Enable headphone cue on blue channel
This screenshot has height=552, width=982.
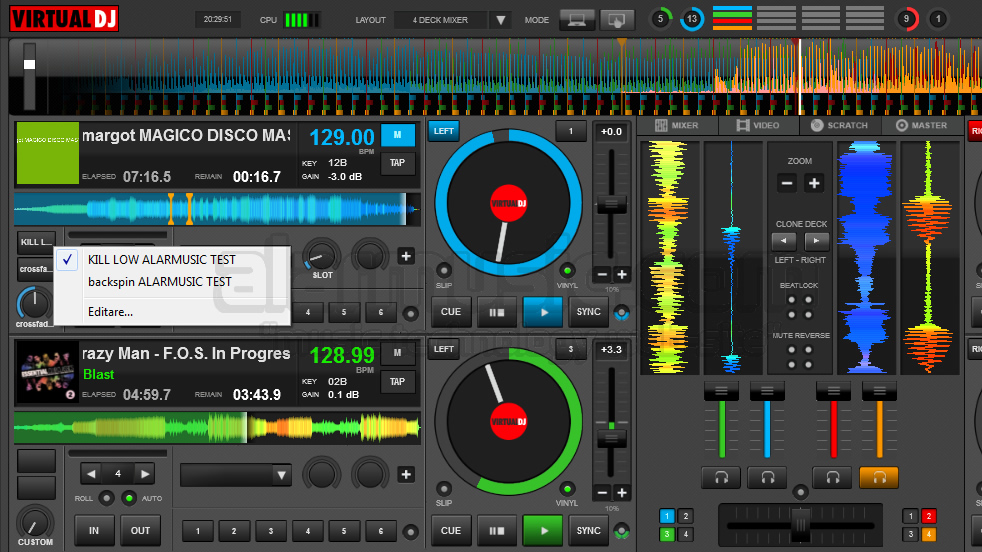coord(768,478)
